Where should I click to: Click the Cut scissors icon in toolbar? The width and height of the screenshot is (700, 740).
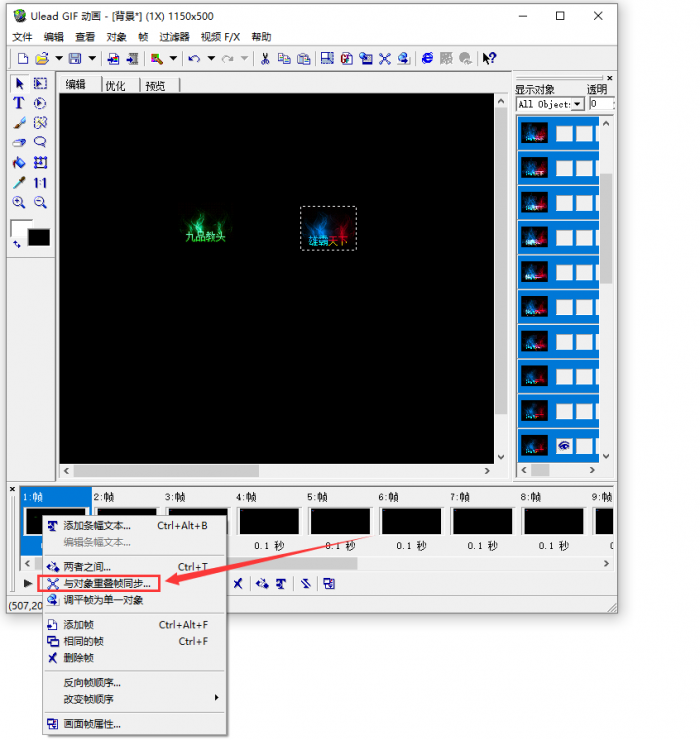coord(265,59)
